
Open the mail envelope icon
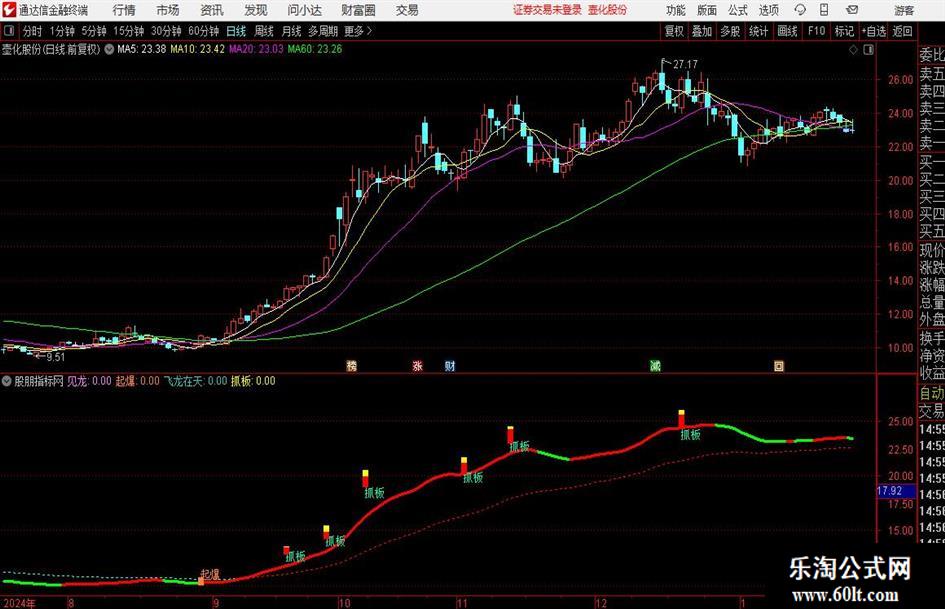click(852, 10)
